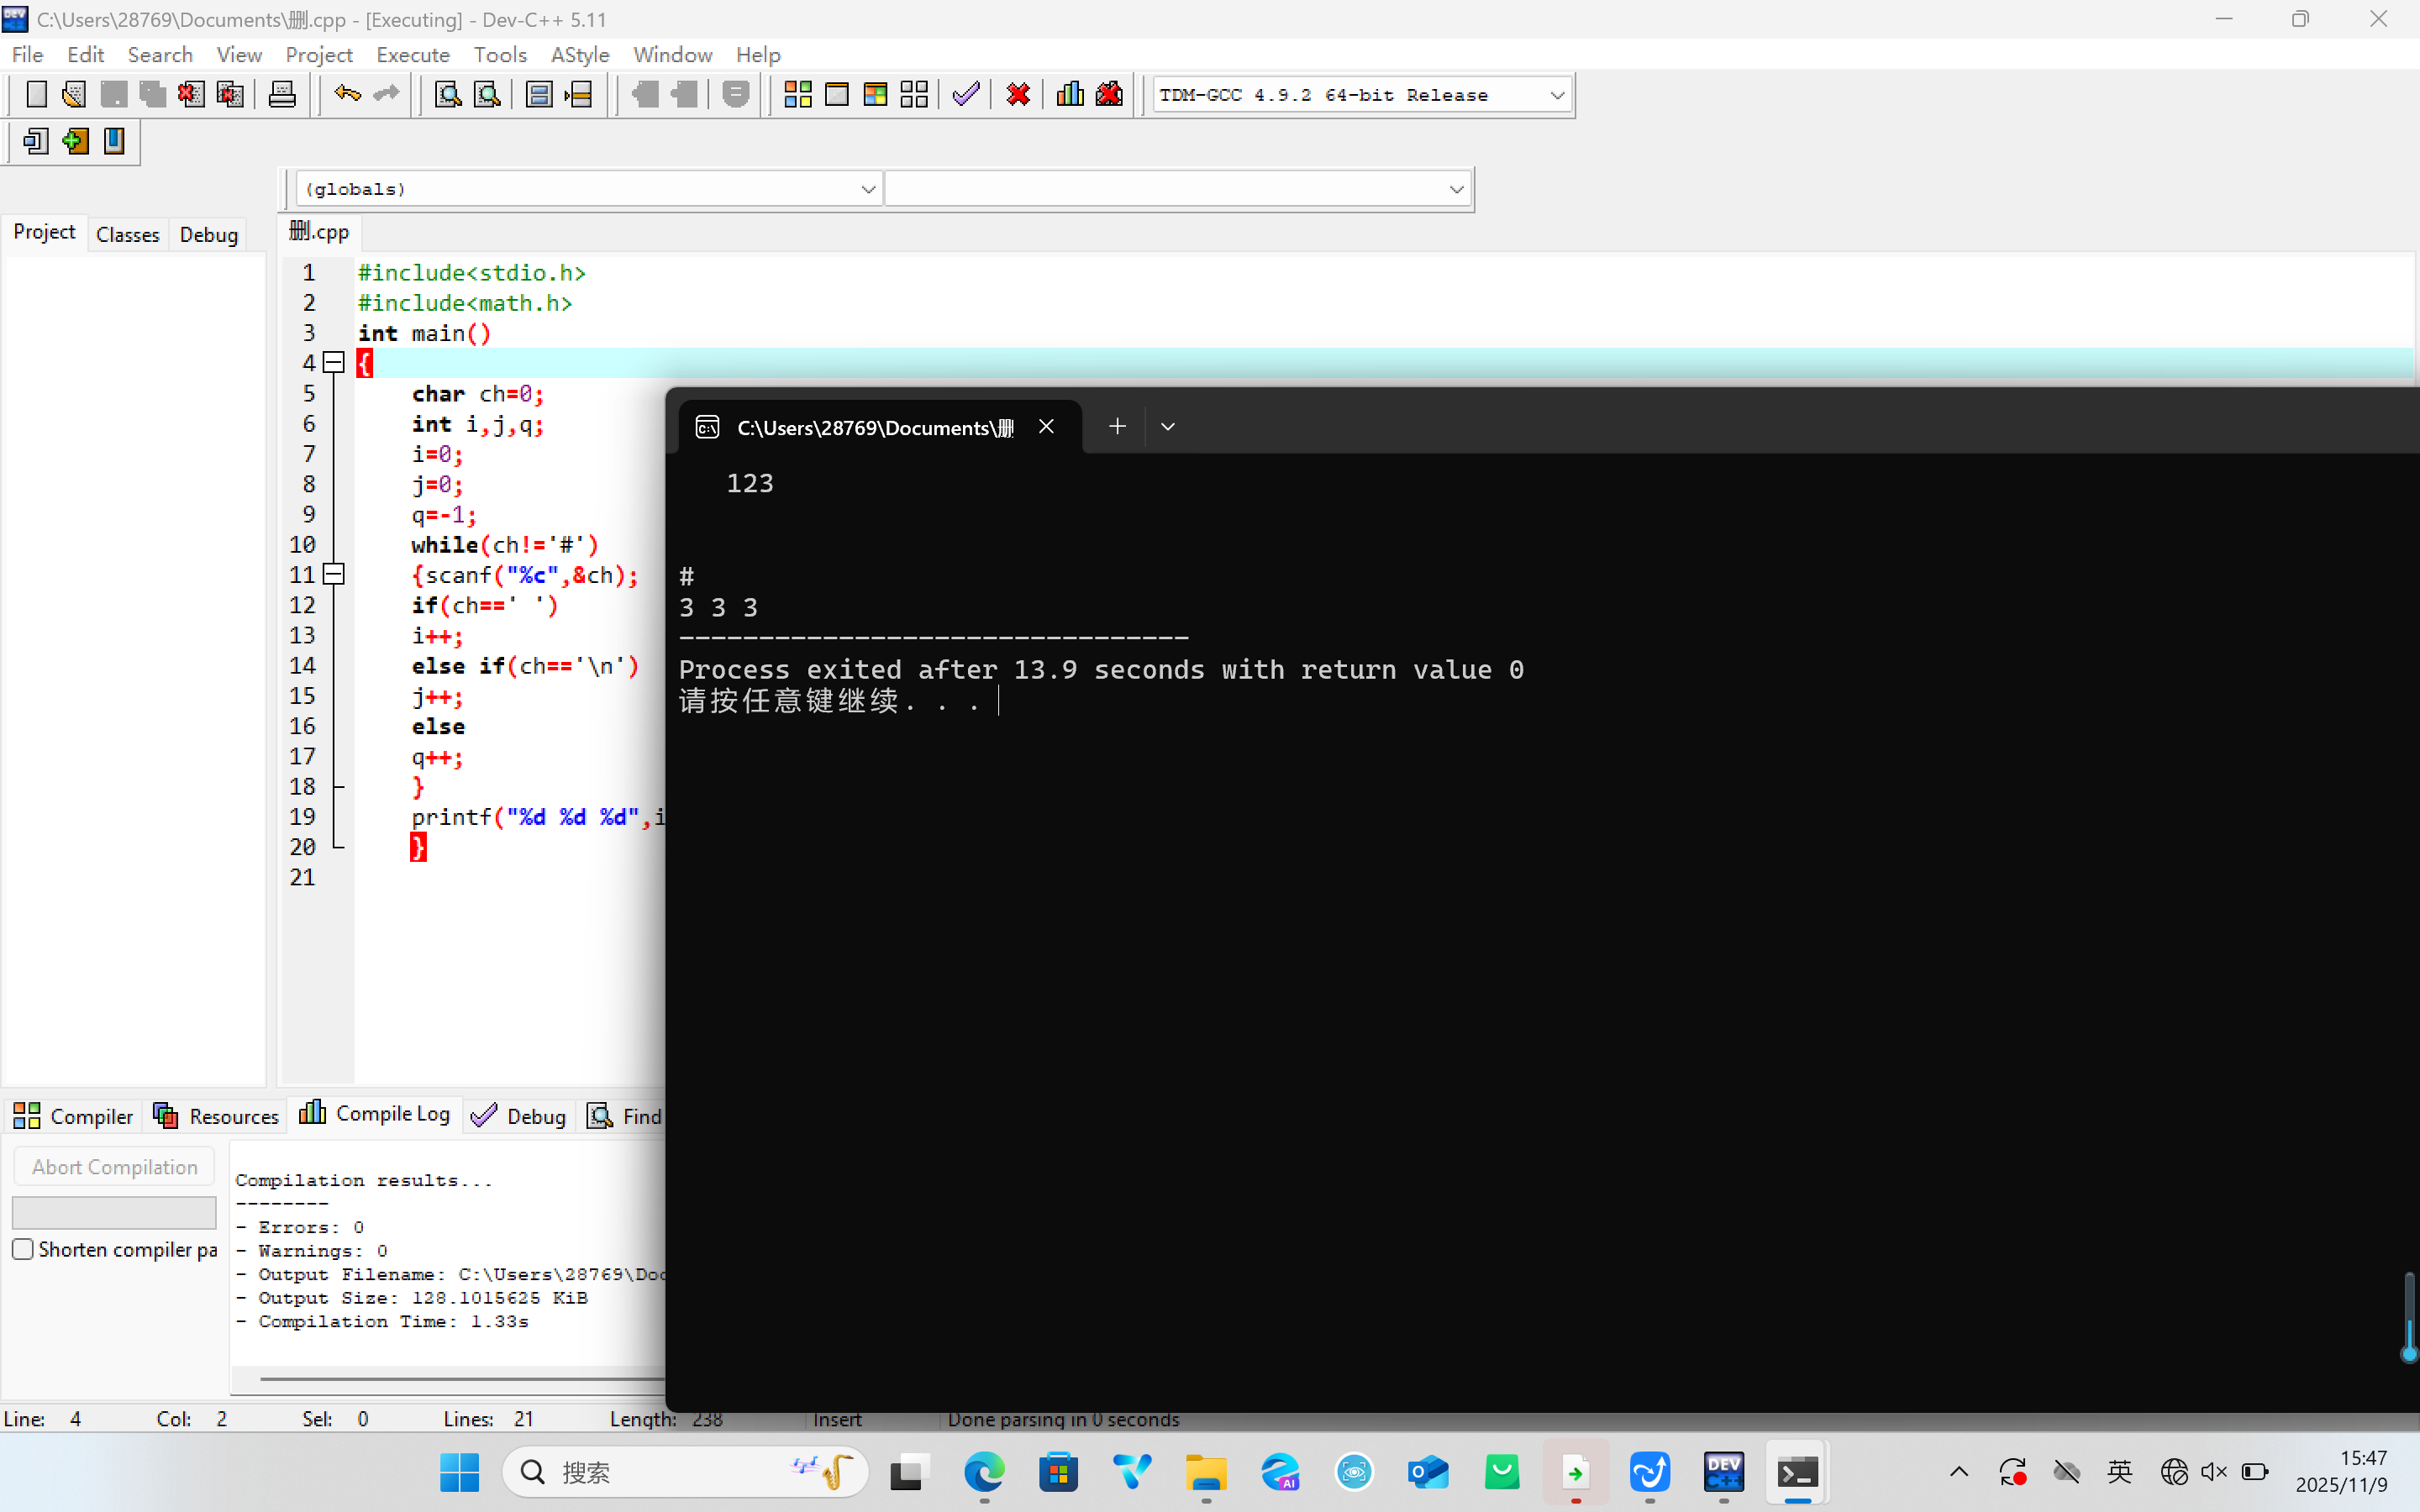The height and width of the screenshot is (1512, 2420).
Task: Toggle Shorten compiler paths checkbox
Action: [23, 1249]
